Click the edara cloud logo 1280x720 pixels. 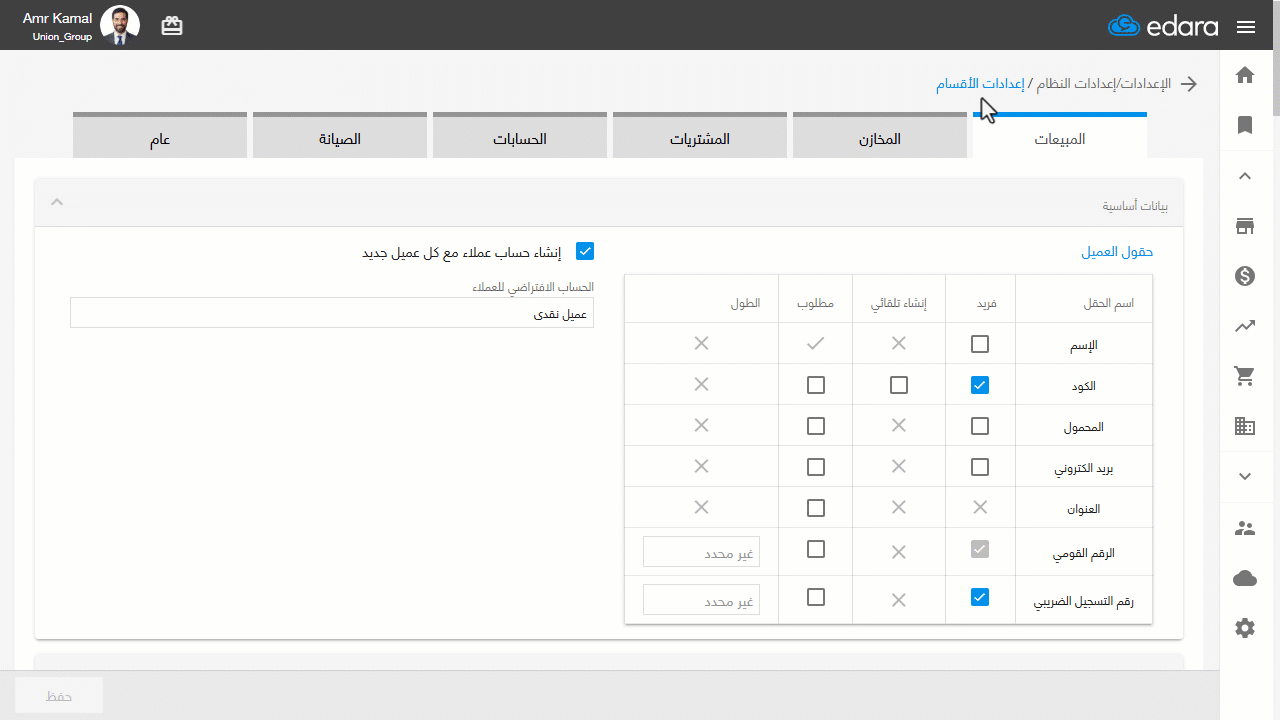(1163, 26)
